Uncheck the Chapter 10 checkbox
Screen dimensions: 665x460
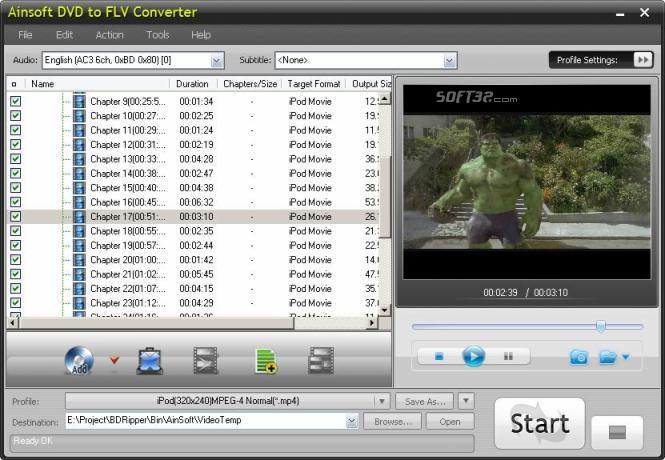click(x=16, y=116)
